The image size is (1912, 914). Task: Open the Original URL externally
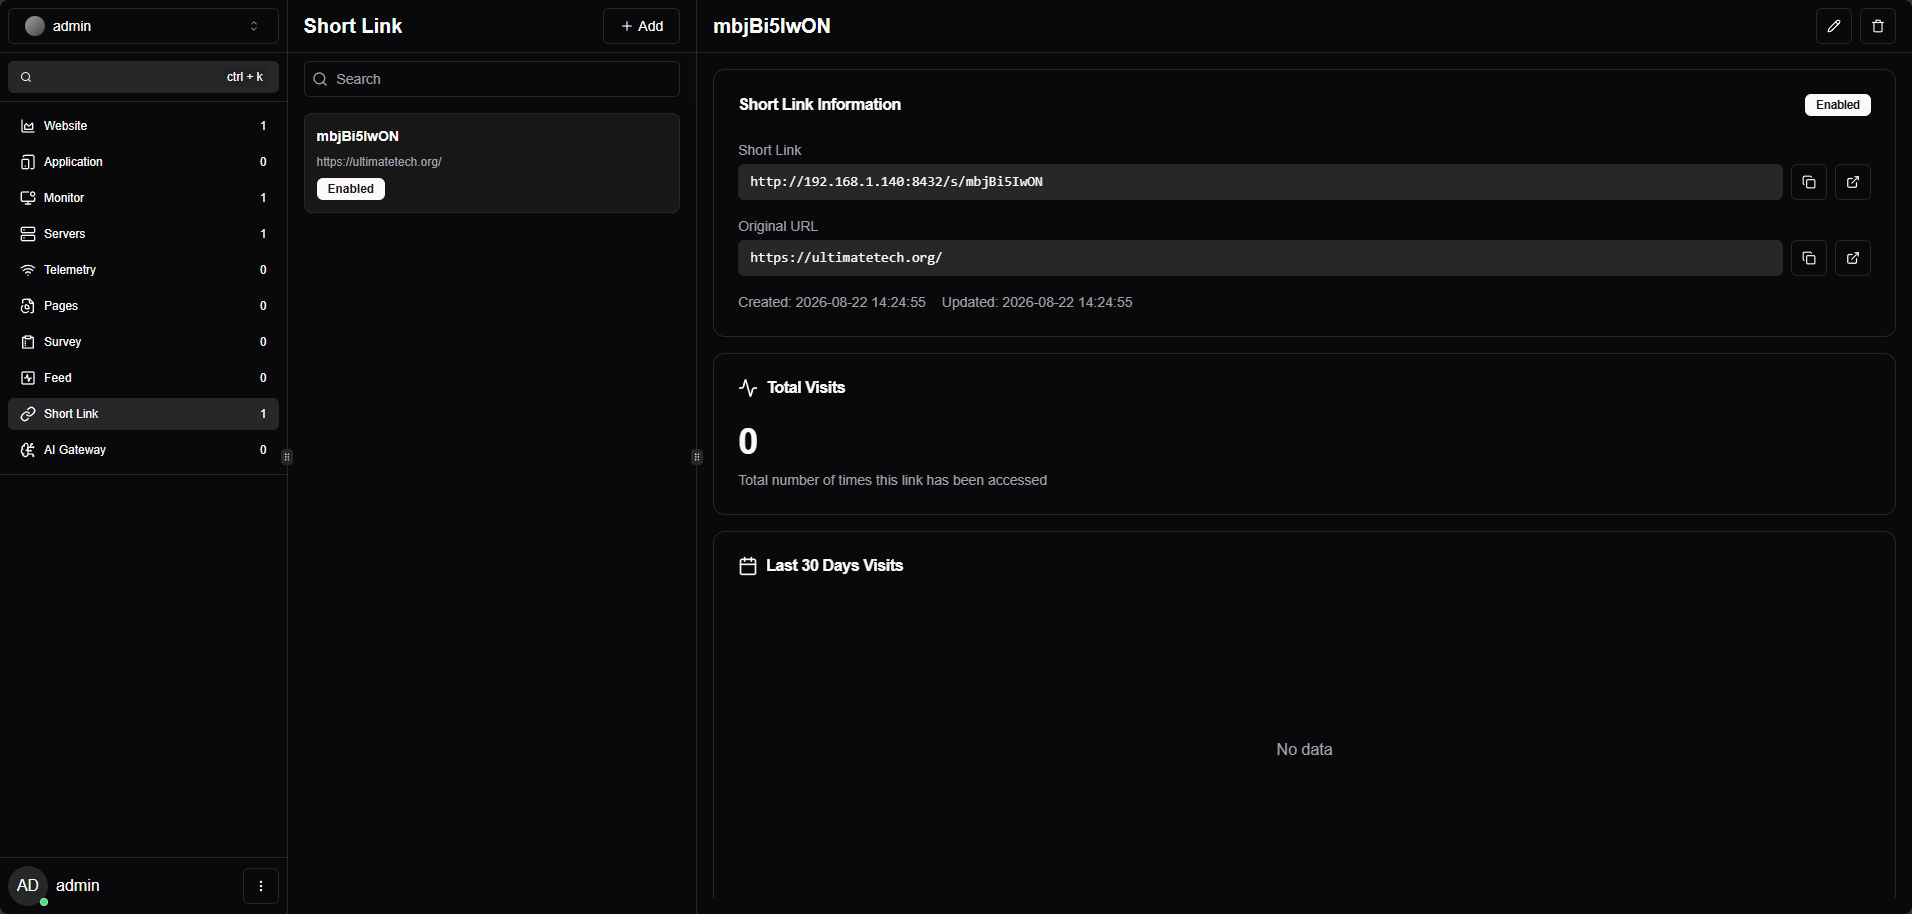1852,258
